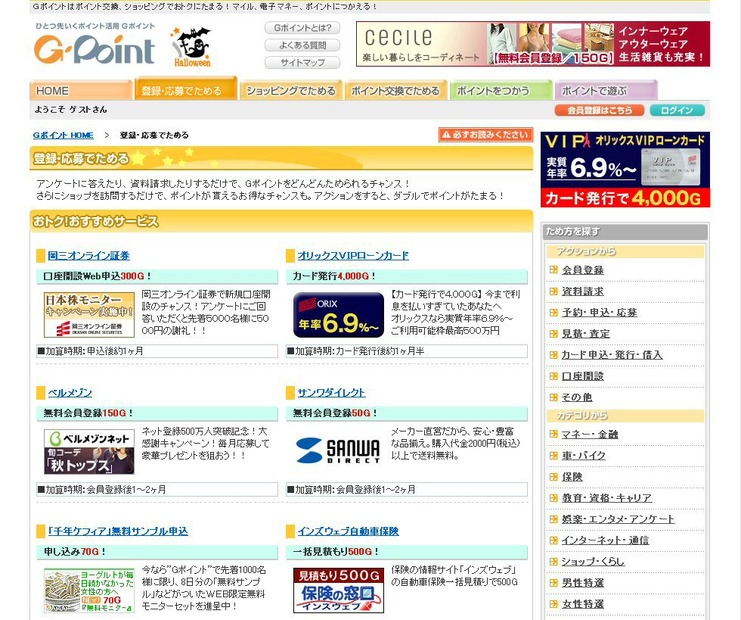Click arrow icon beside 保険

tap(553, 477)
